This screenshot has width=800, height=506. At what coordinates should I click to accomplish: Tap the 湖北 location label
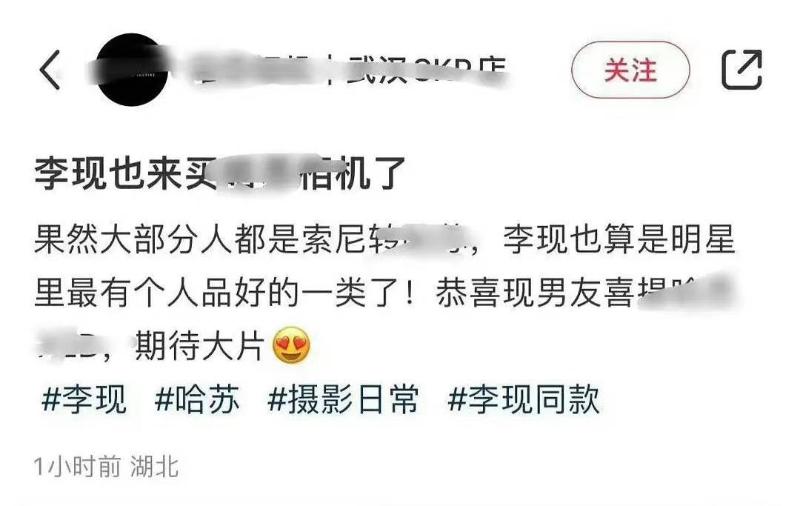pyautogui.click(x=154, y=467)
